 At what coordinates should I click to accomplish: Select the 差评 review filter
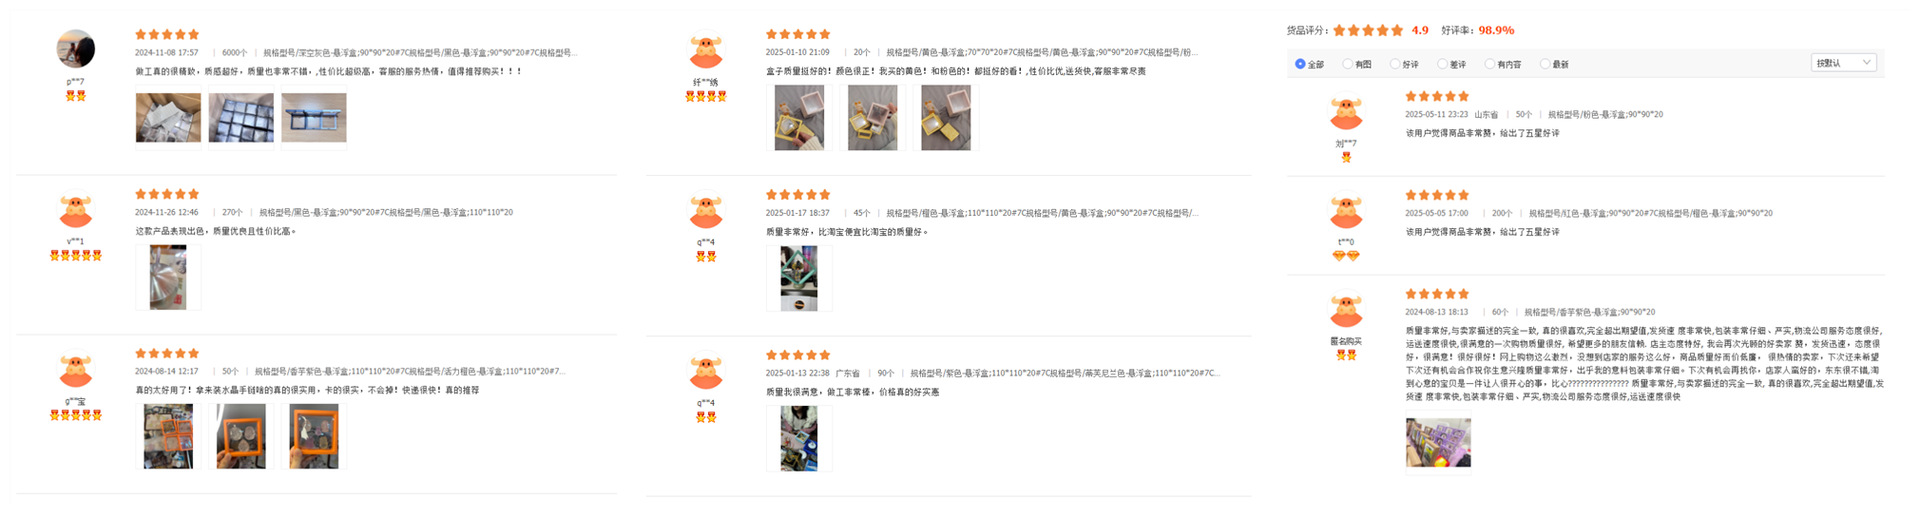[x=1451, y=64]
